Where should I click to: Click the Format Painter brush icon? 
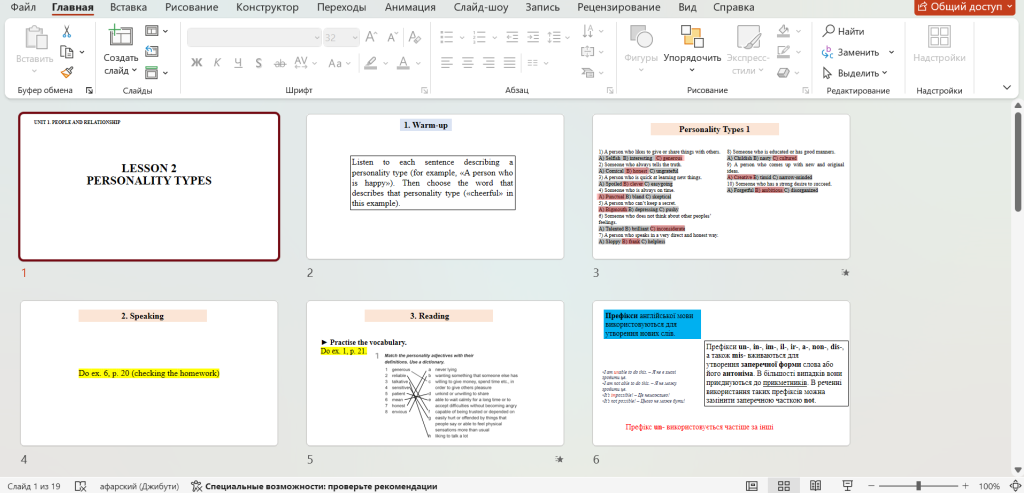[67, 71]
